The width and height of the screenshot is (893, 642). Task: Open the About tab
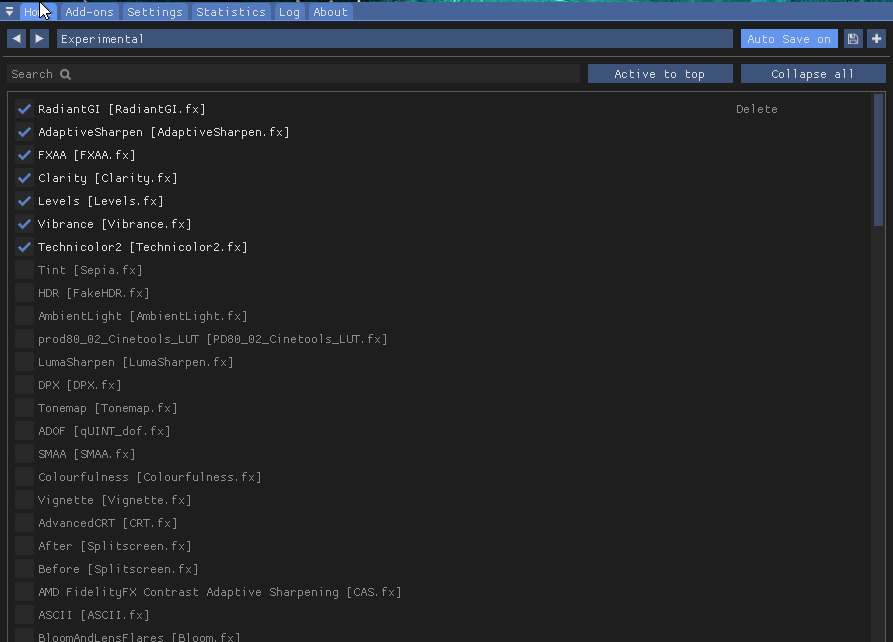[x=330, y=11]
